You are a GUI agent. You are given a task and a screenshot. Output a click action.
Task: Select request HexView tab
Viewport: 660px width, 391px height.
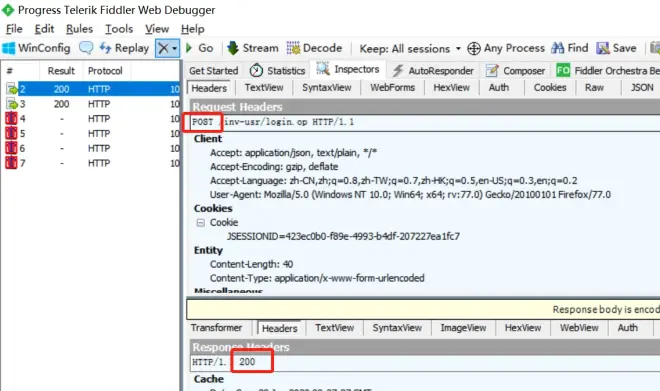click(x=451, y=88)
